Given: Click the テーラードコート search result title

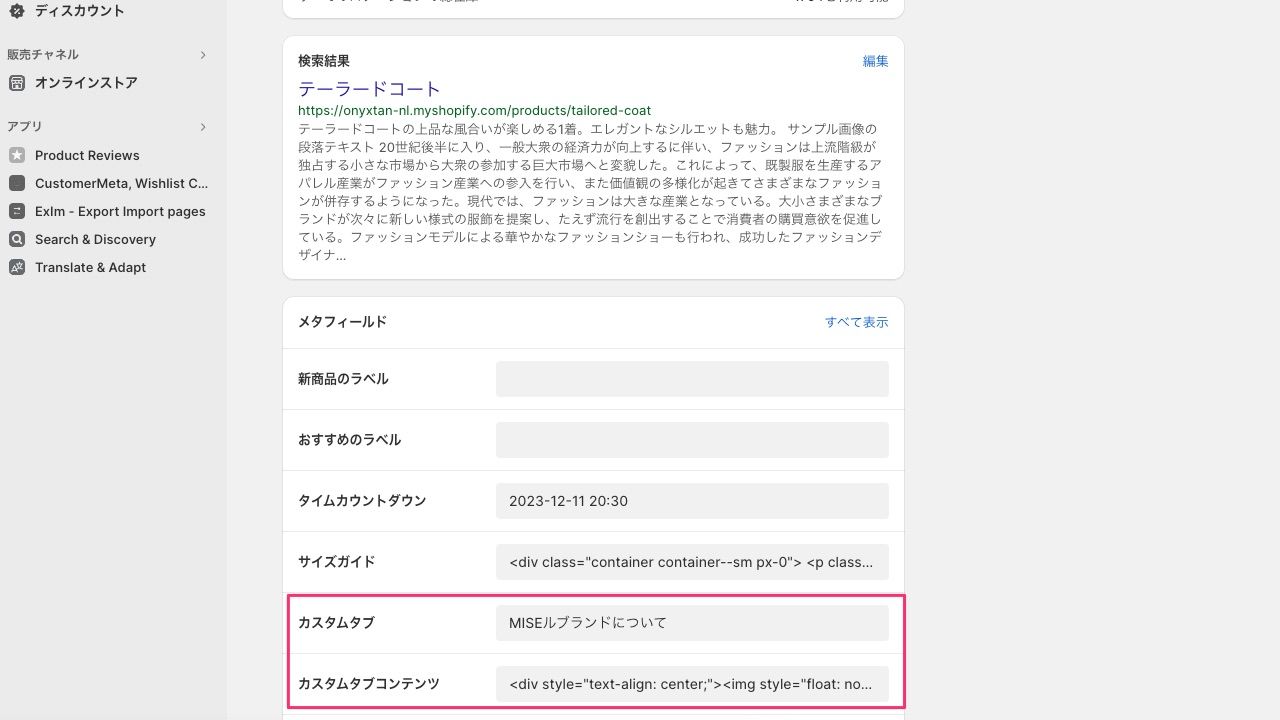Looking at the screenshot, I should click(369, 88).
